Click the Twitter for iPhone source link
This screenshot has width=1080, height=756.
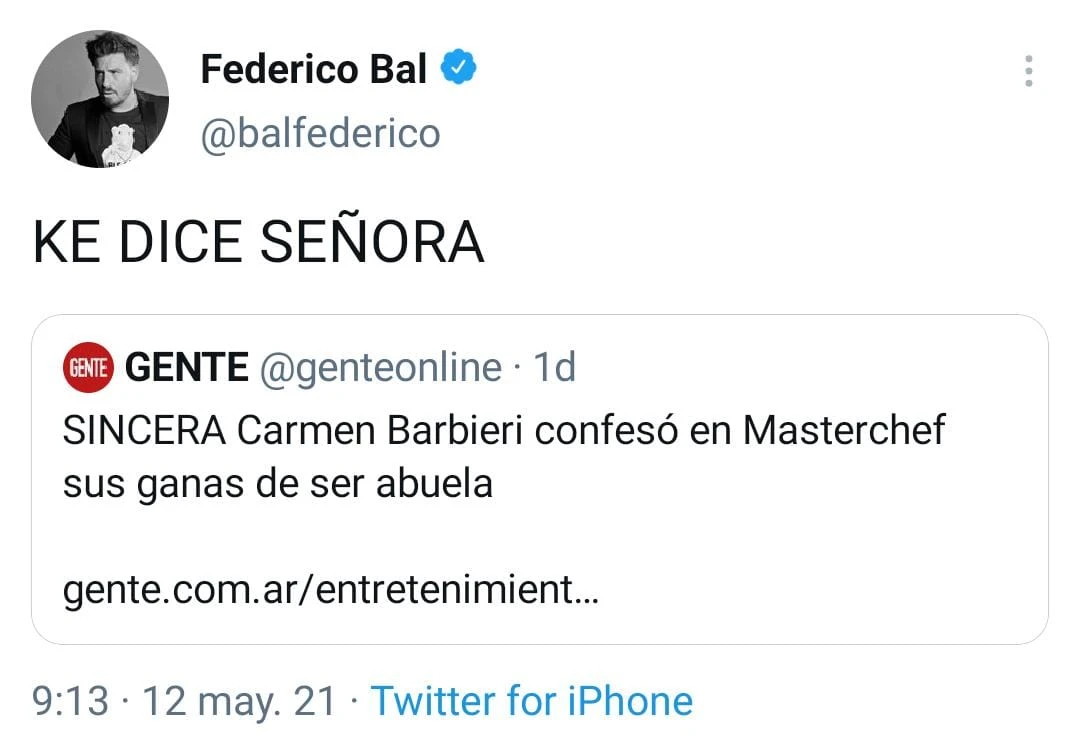coord(531,701)
